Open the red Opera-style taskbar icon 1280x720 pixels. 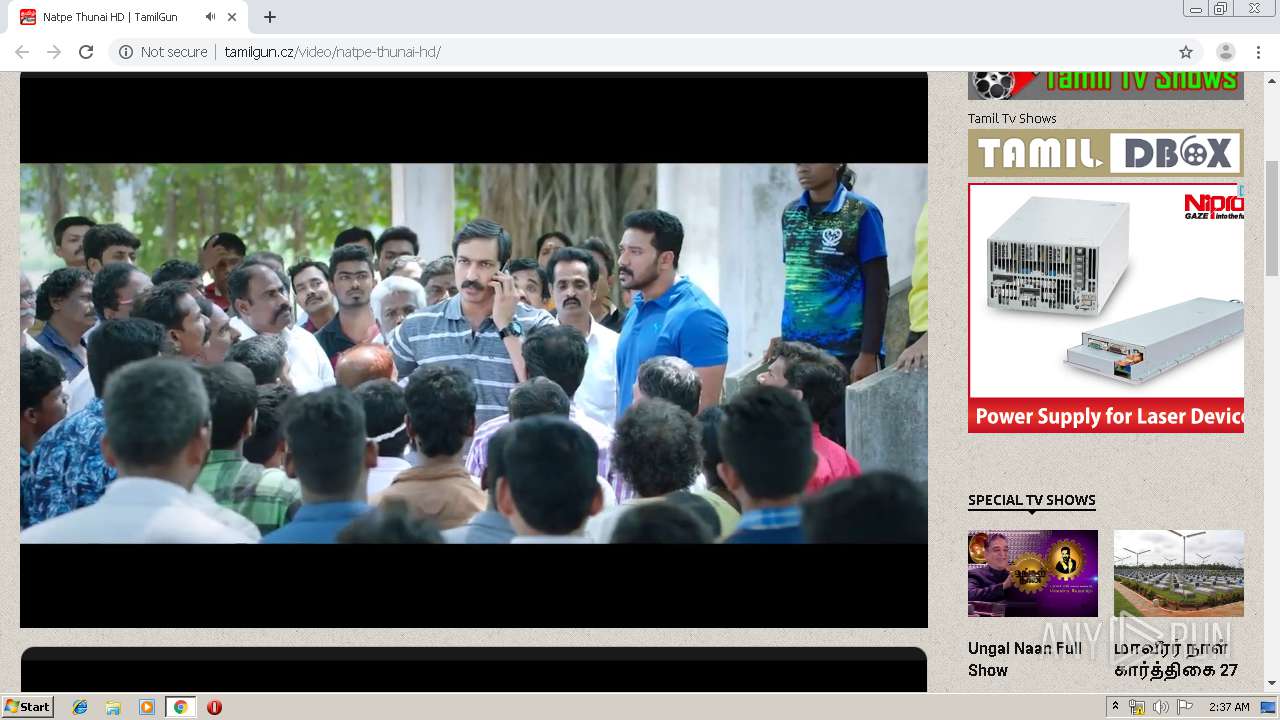coord(214,707)
